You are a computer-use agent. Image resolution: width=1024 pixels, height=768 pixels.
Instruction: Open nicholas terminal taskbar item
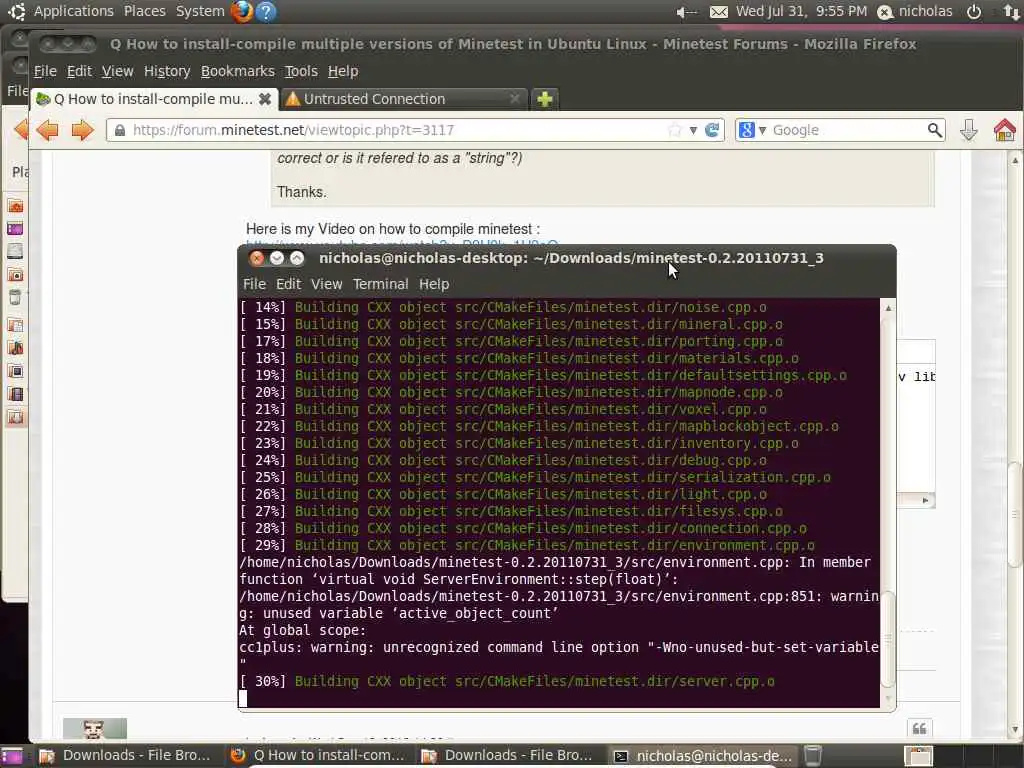(703, 756)
